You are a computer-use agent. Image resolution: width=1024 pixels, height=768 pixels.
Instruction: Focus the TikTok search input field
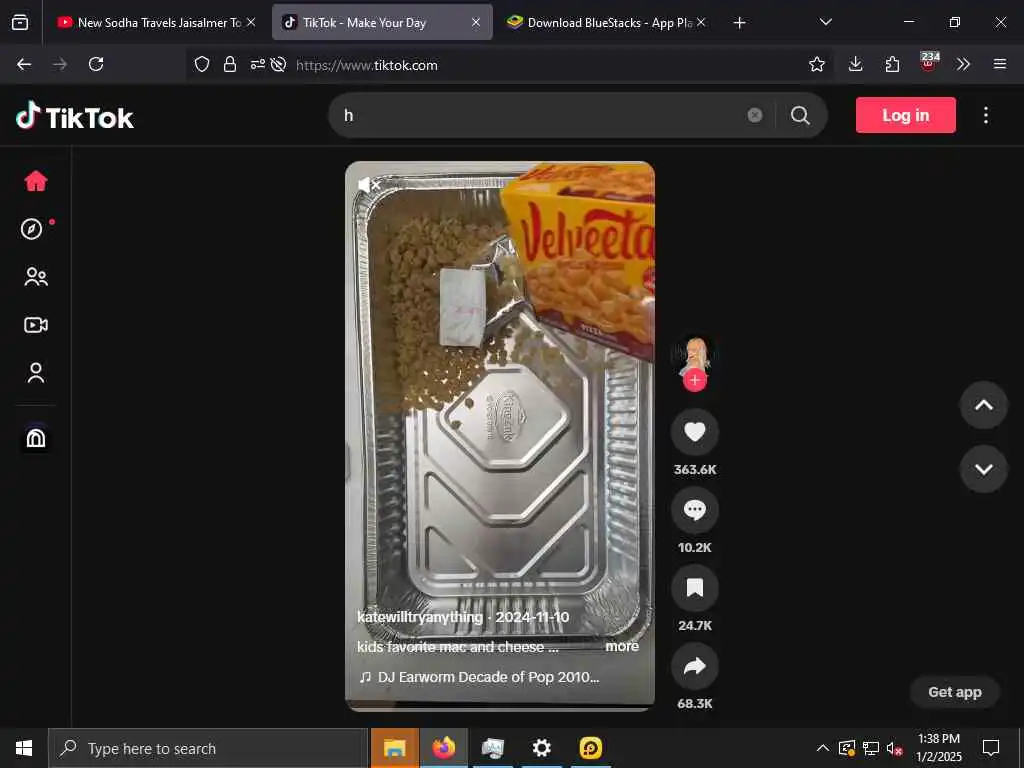(542, 116)
